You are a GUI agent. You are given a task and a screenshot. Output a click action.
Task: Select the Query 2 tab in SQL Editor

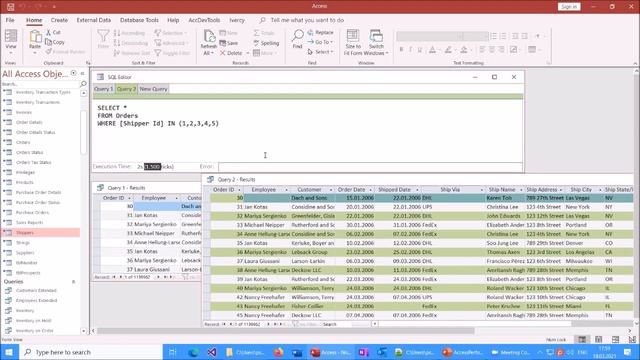[126, 89]
